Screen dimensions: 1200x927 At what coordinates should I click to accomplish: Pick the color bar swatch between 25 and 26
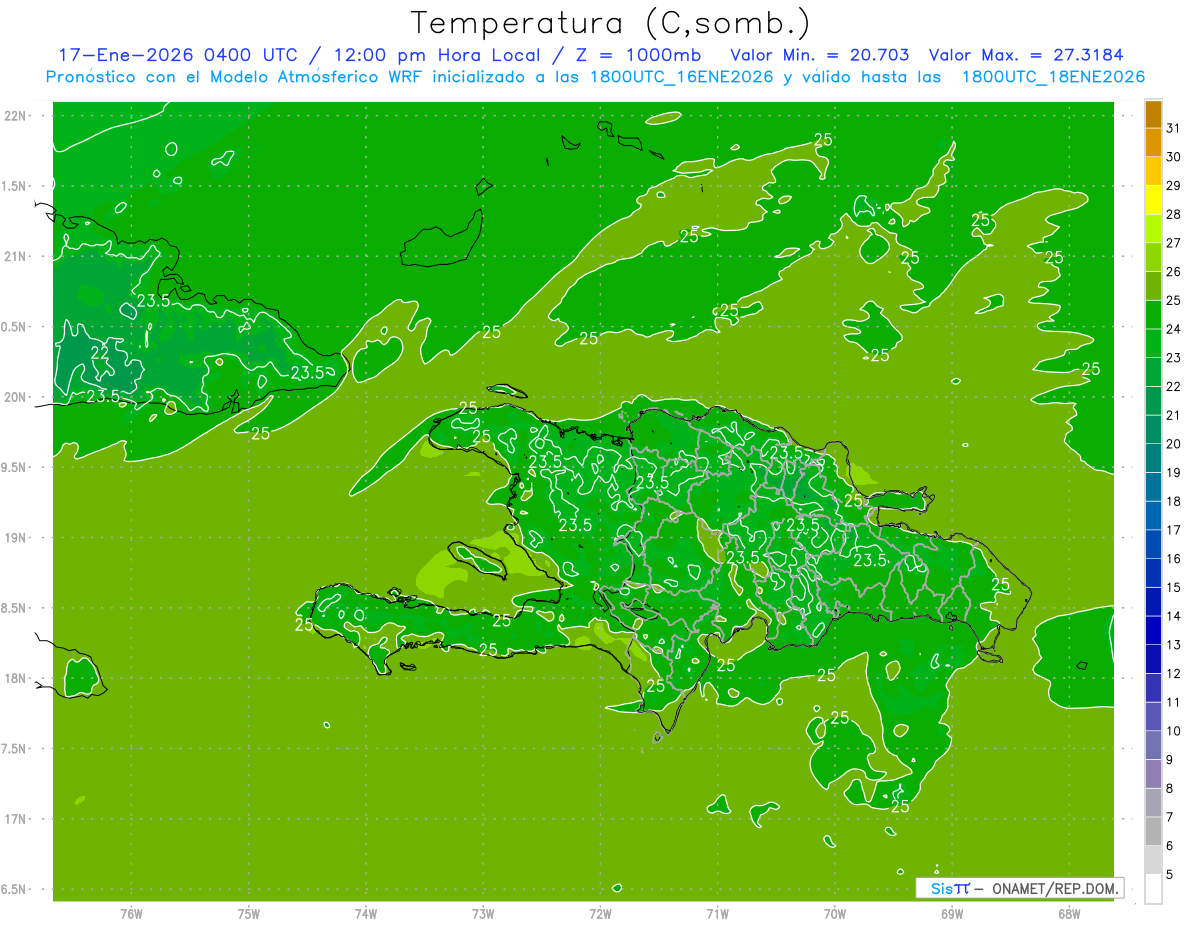pos(1153,286)
